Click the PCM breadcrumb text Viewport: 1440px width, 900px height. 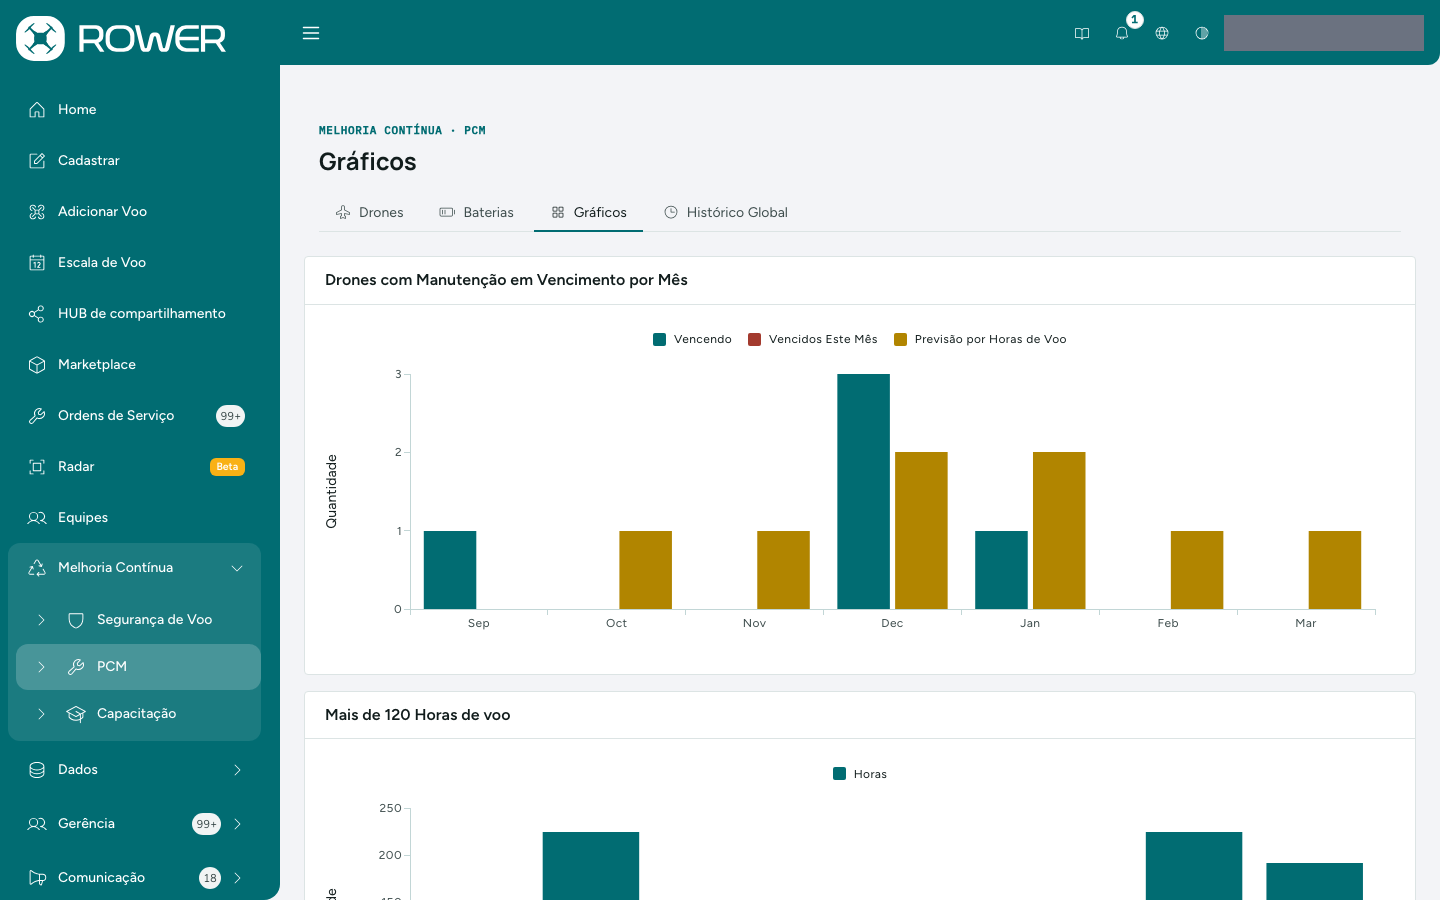475,131
